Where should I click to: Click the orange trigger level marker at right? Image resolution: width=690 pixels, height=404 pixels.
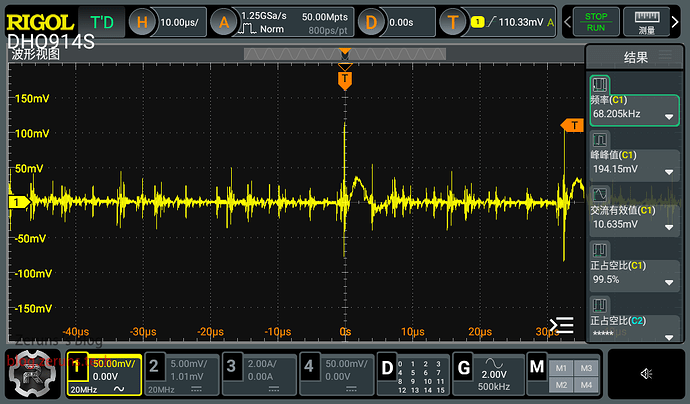tap(572, 125)
